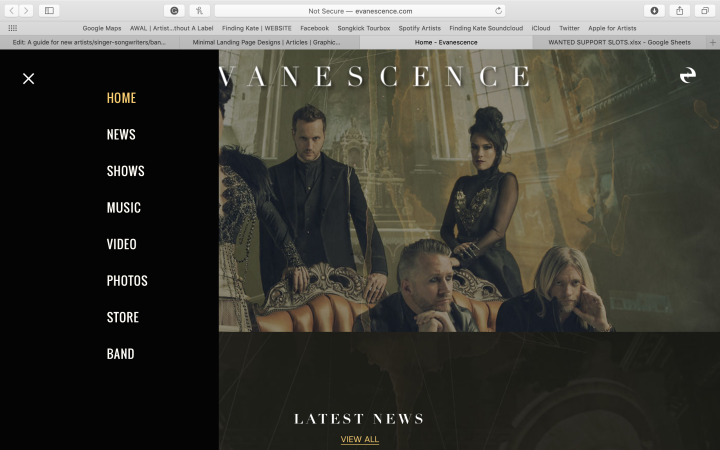The image size is (720, 450).
Task: Switch to WANTED SUPPORT SLOTS Google Sheets tab
Action: coord(619,42)
